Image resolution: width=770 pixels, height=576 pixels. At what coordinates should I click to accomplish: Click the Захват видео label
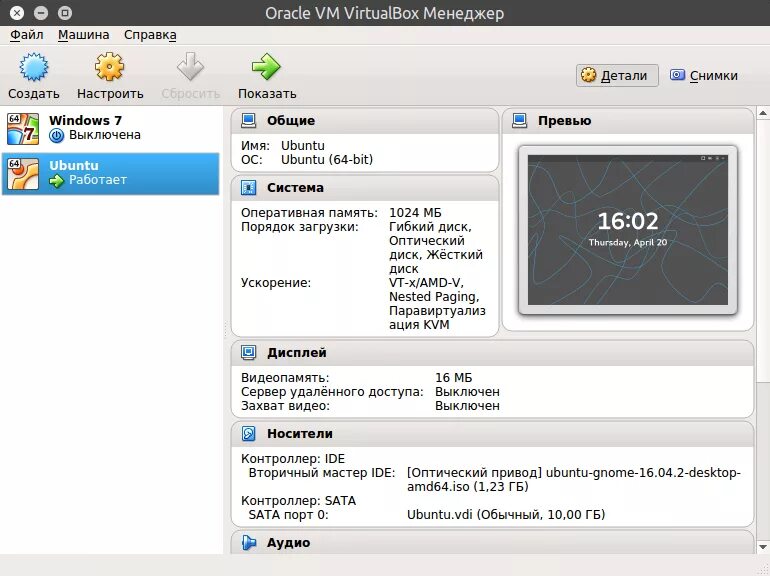point(285,406)
